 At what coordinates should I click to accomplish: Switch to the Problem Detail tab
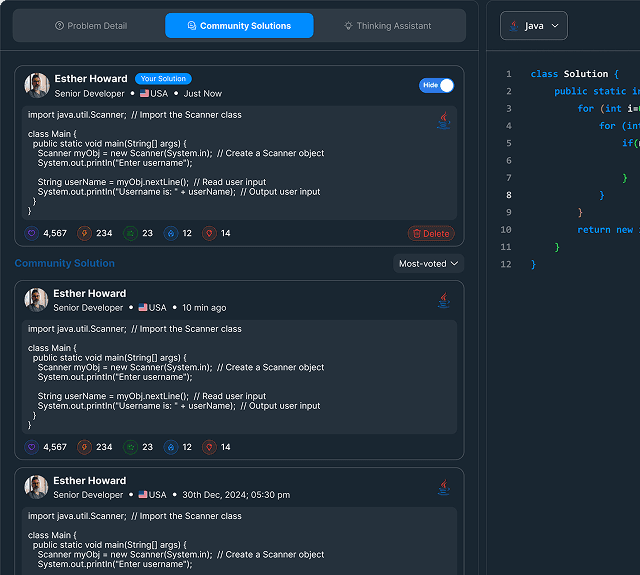pyautogui.click(x=91, y=26)
